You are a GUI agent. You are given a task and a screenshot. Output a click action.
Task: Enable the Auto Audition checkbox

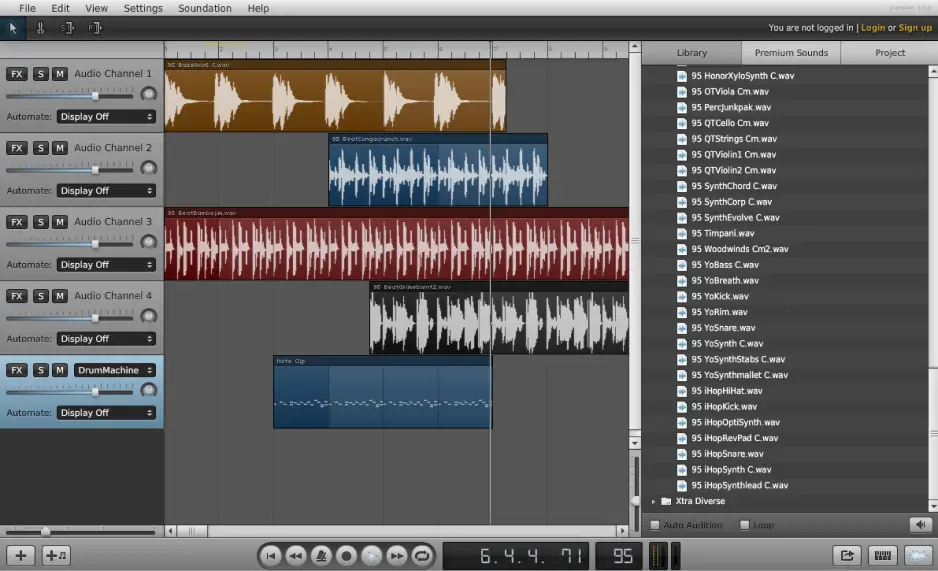(x=656, y=525)
